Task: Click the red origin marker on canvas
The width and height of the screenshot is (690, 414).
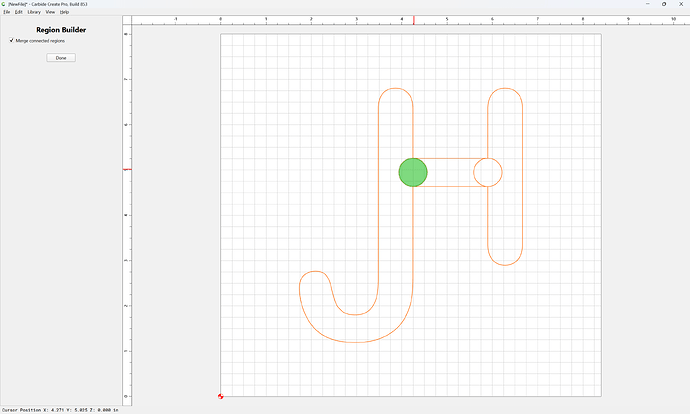Action: (220, 396)
